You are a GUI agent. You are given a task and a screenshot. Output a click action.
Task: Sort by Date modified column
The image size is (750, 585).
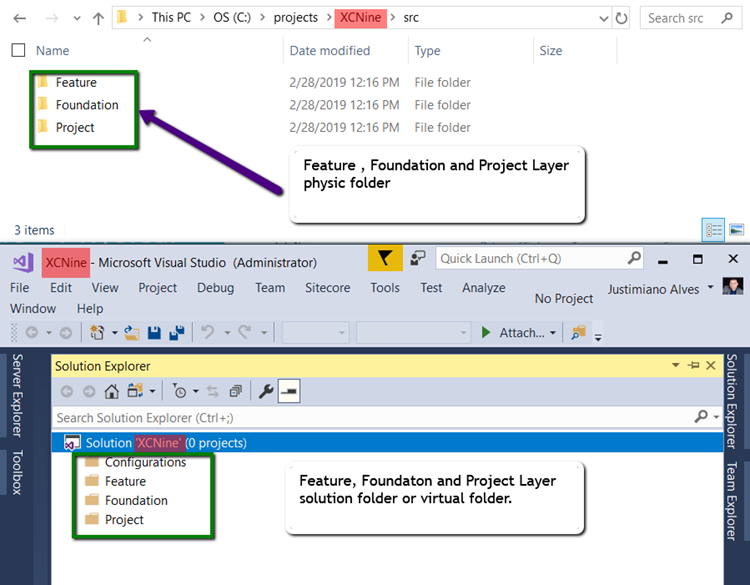coord(330,51)
